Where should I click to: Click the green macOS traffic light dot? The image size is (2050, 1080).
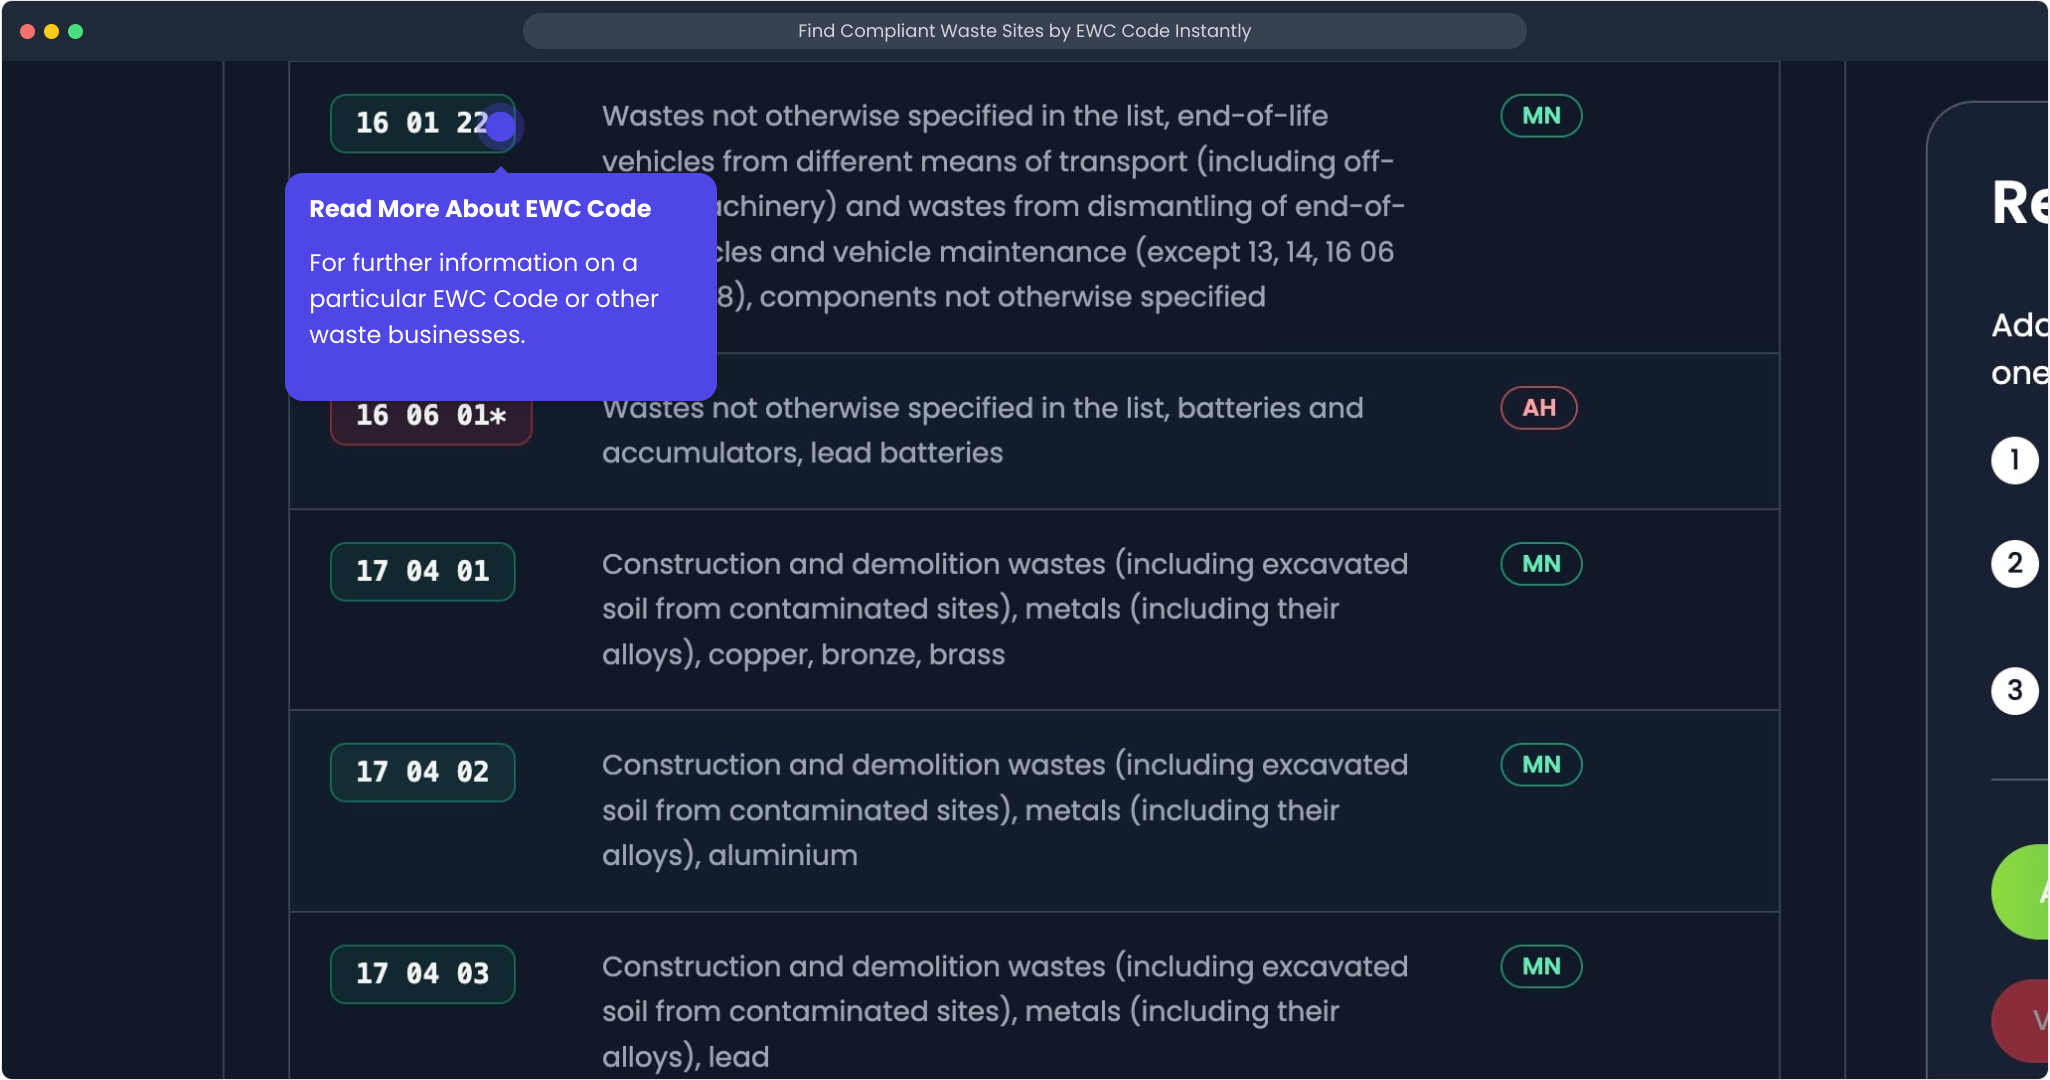[x=76, y=31]
